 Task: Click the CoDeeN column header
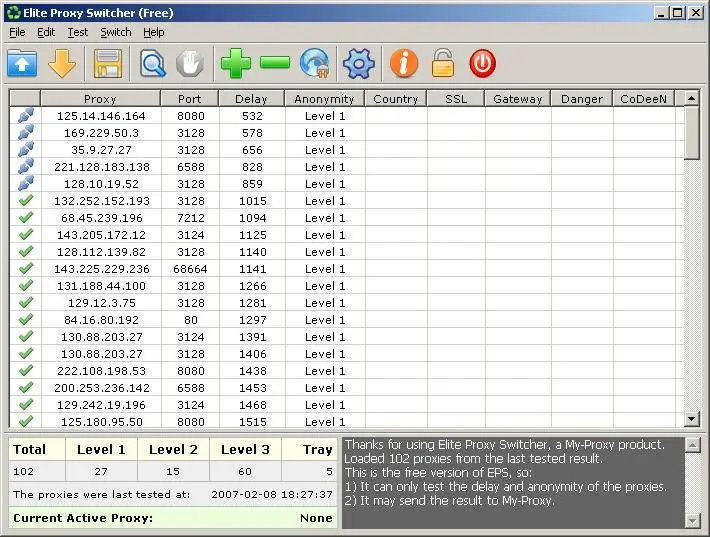click(643, 99)
